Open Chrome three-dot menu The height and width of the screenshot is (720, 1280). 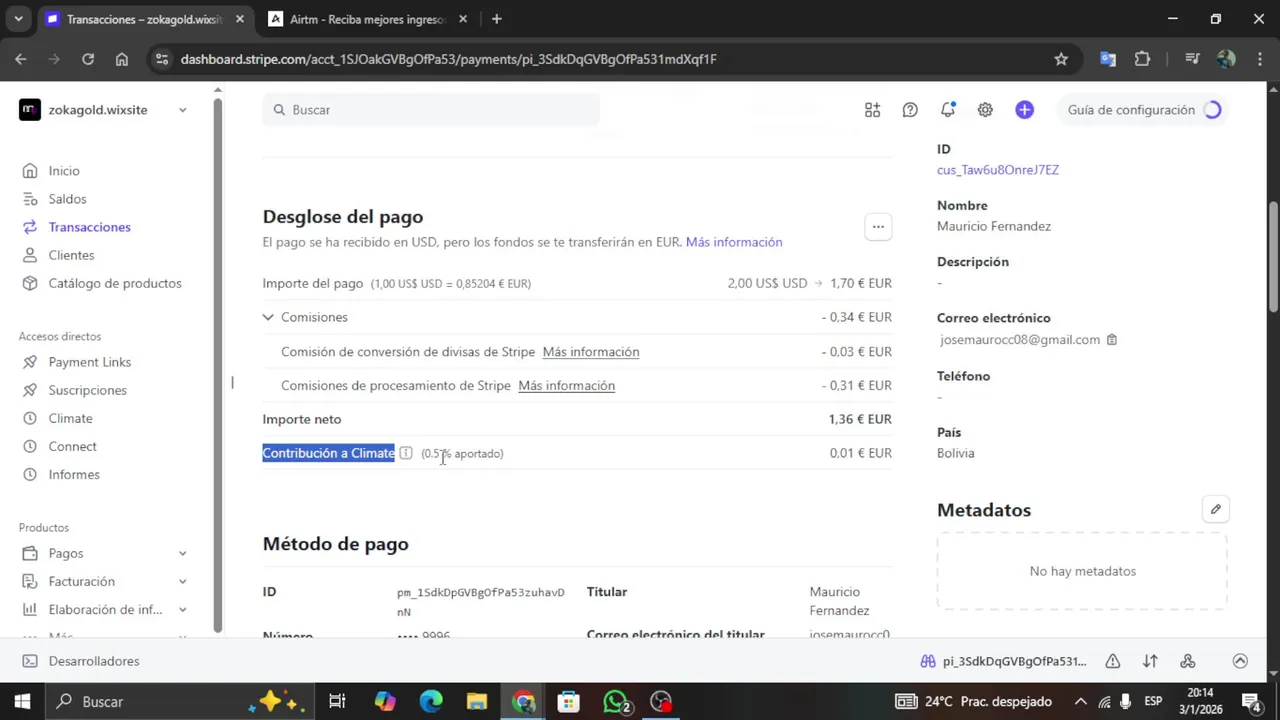click(1258, 59)
